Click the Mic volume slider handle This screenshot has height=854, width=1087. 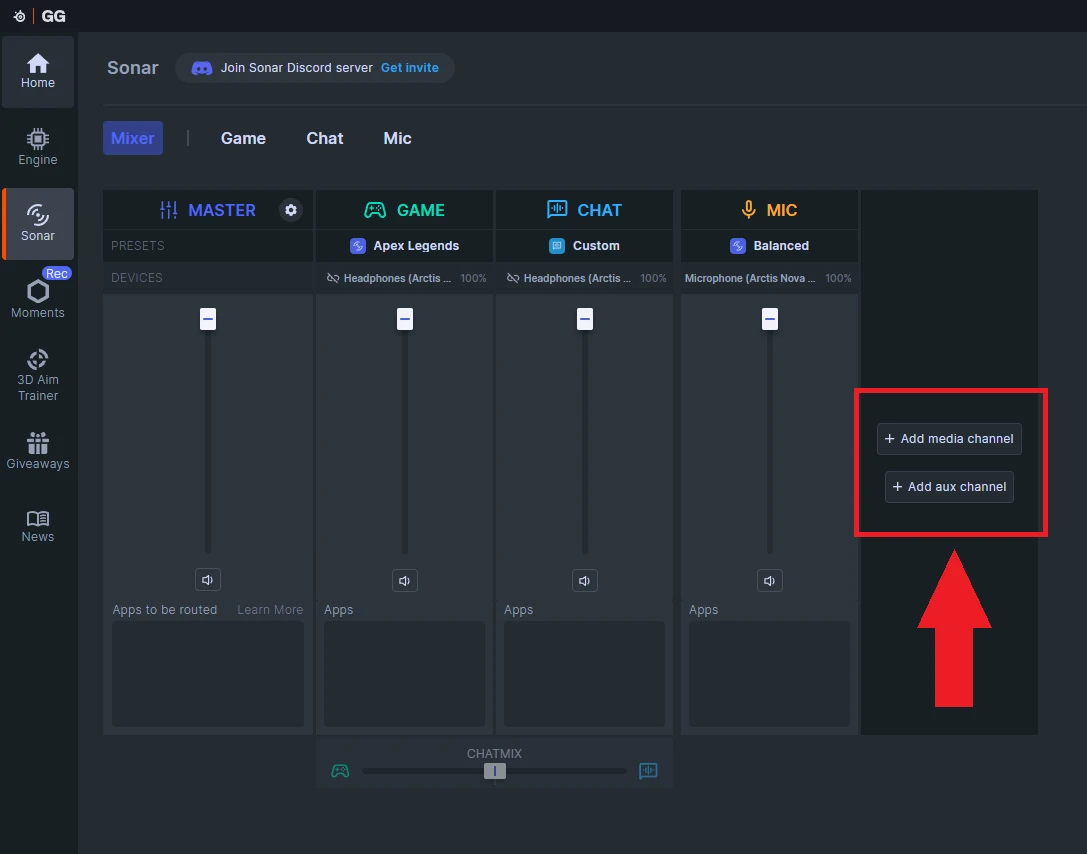coord(769,319)
